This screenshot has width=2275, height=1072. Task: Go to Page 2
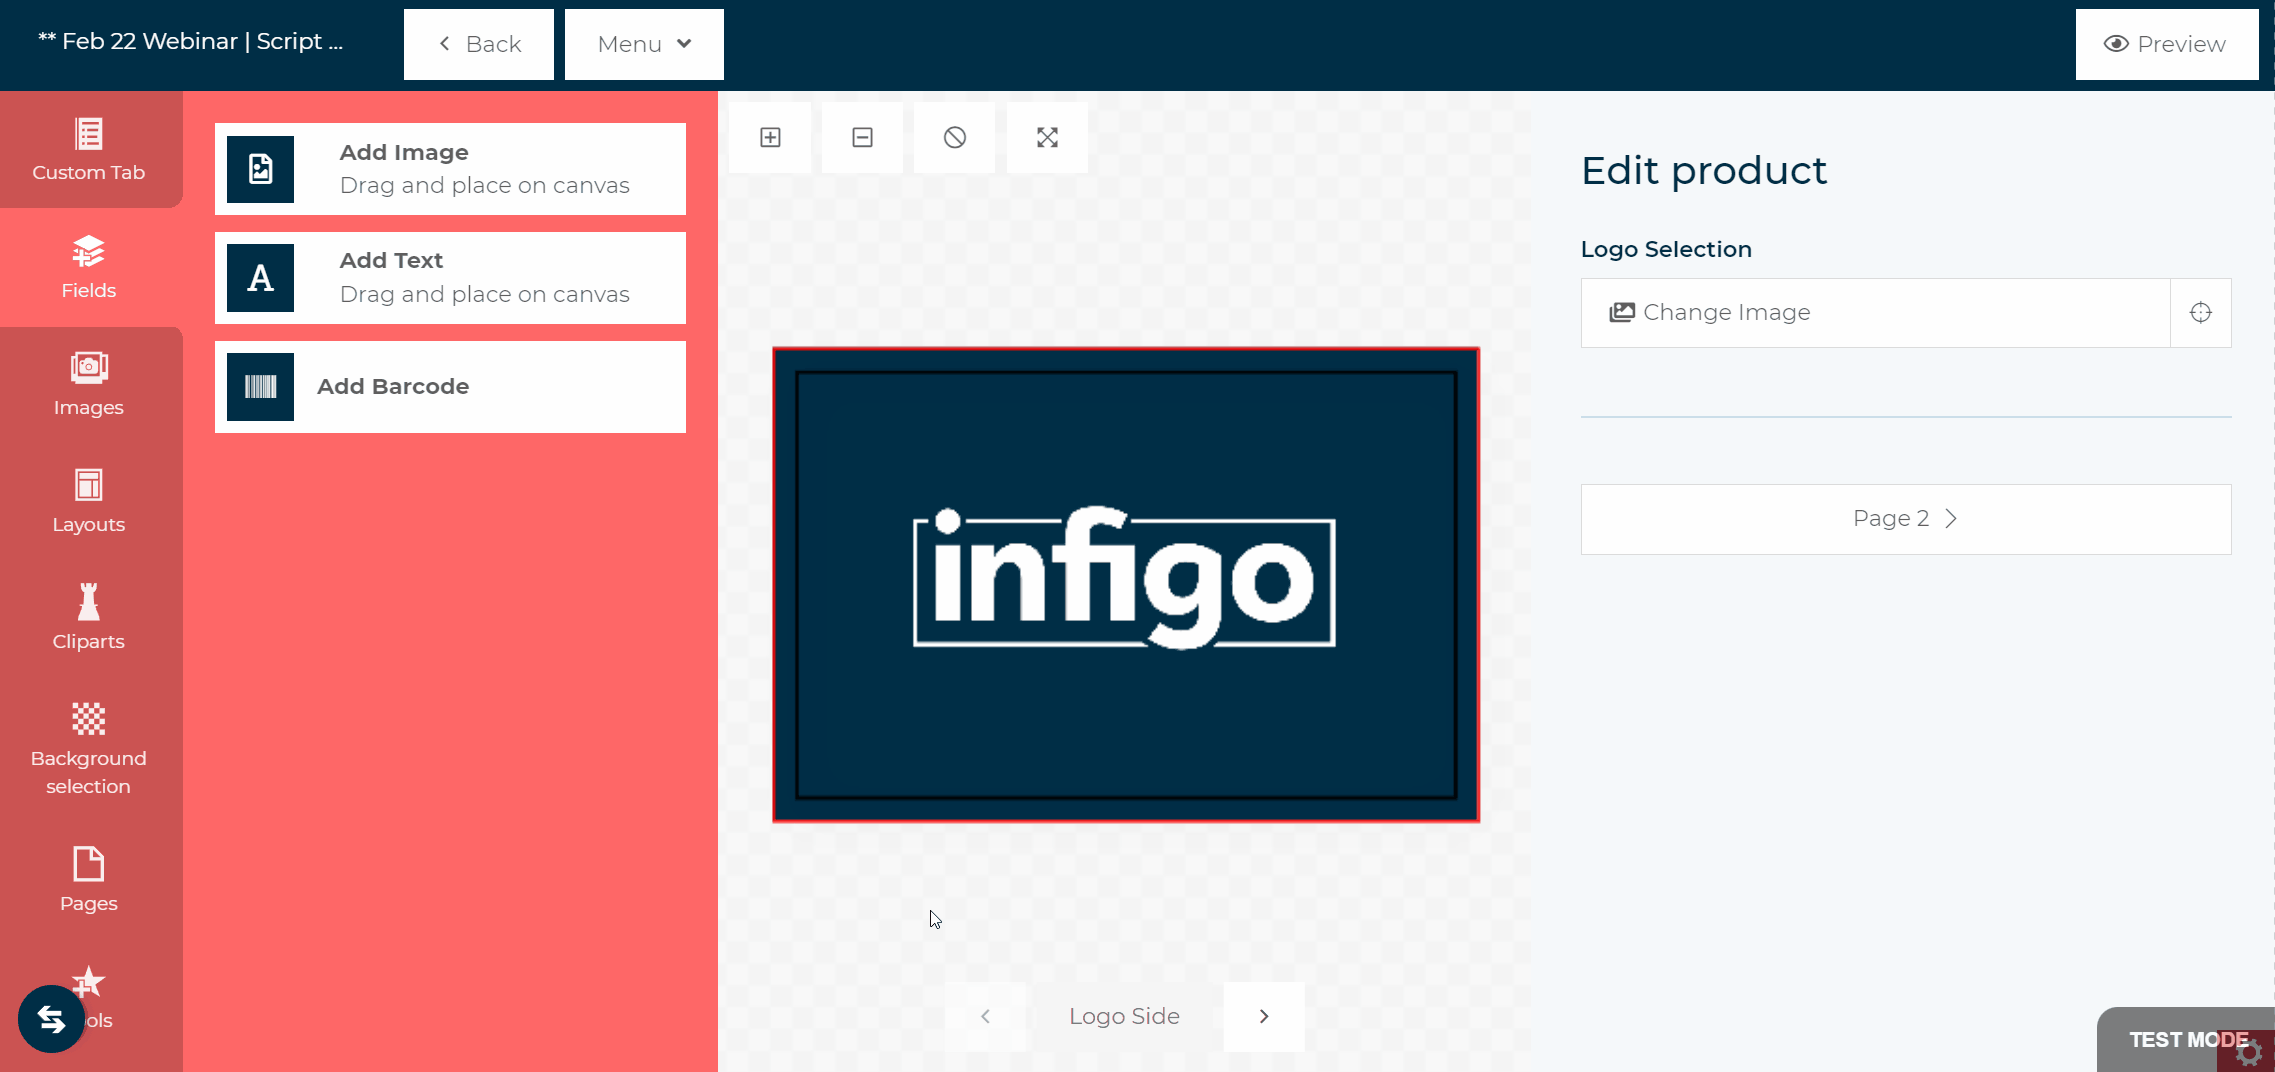[1906, 519]
